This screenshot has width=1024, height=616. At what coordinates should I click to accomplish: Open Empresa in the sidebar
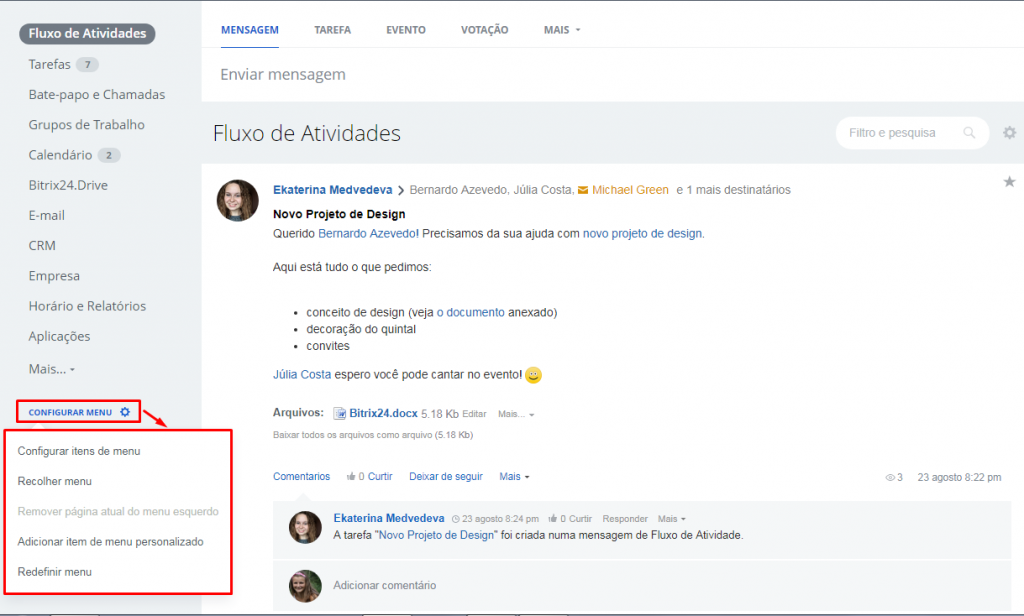click(x=54, y=276)
